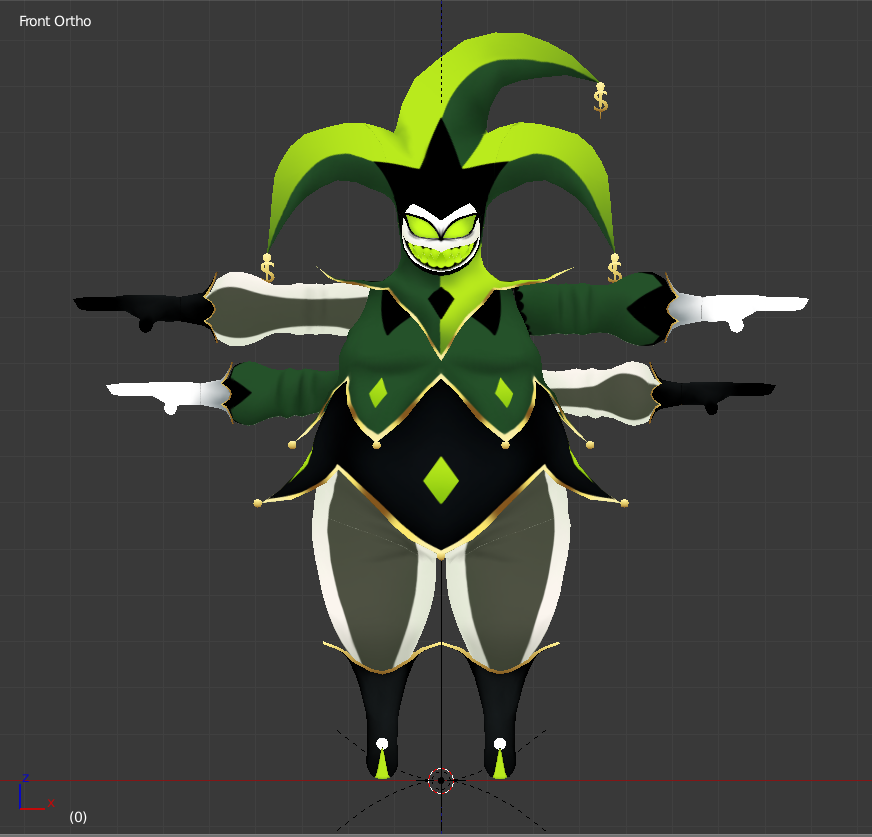Click the 3D cursor at the origin
The height and width of the screenshot is (837, 872).
pos(441,780)
